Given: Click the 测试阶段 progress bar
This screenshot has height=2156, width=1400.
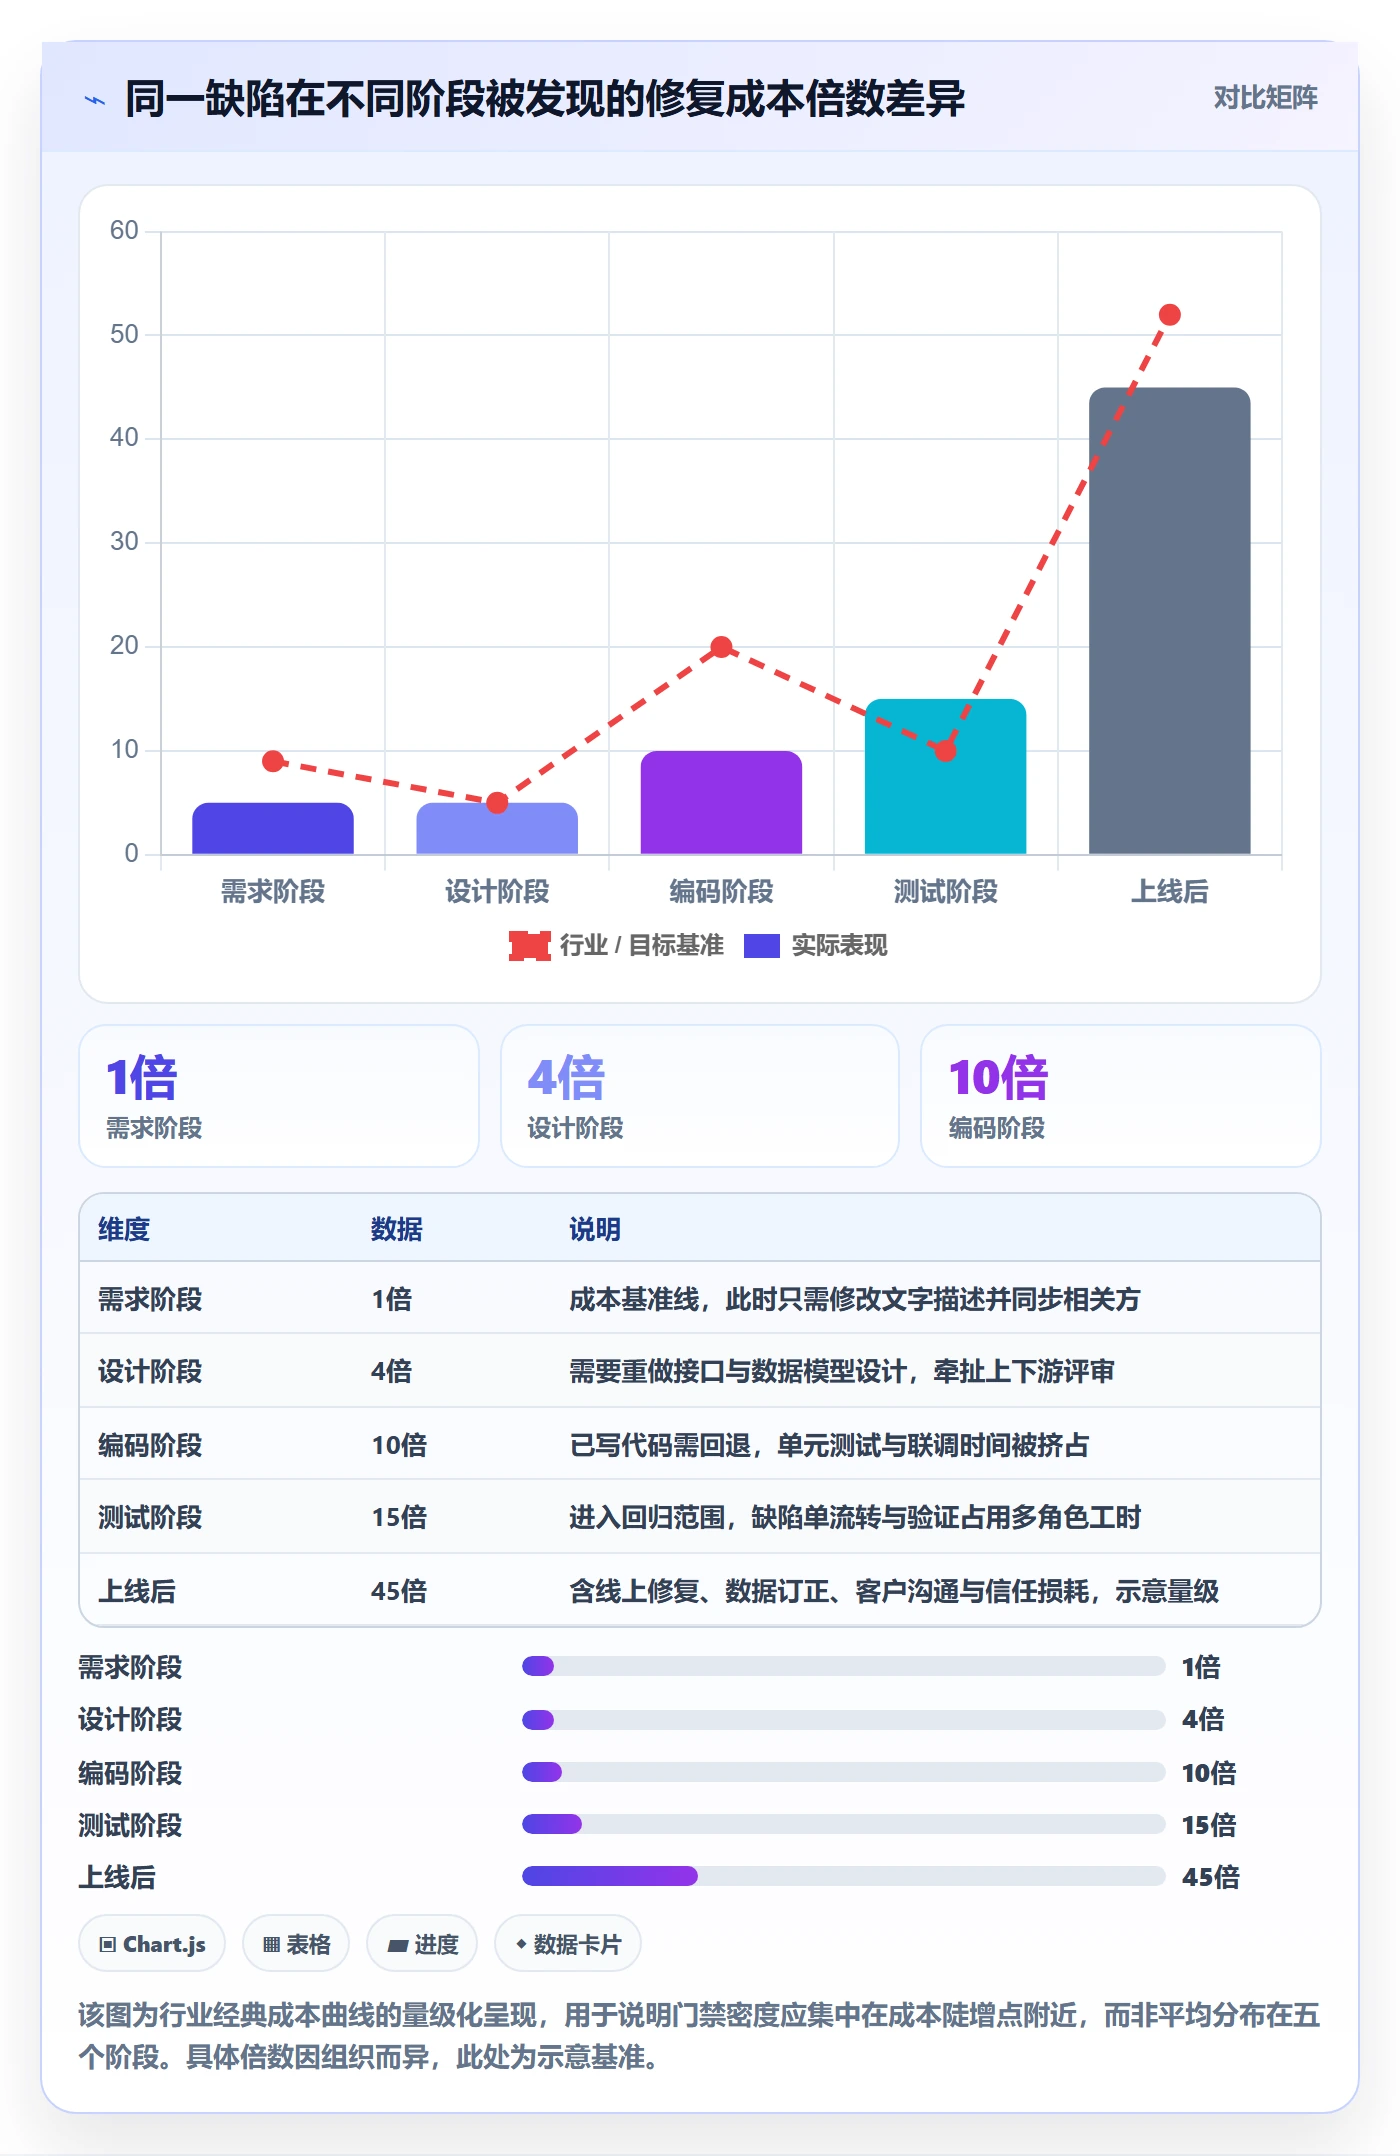Looking at the screenshot, I should tap(844, 1824).
